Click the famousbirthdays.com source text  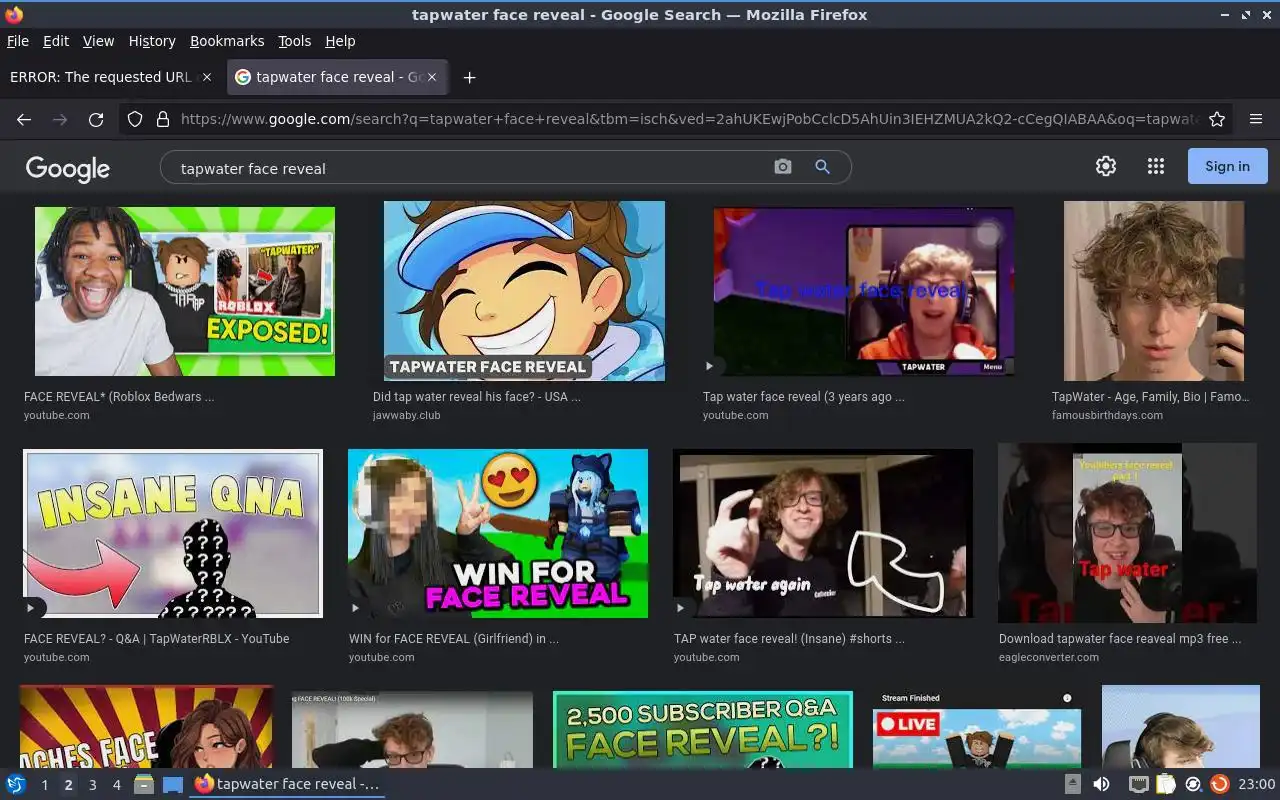(x=1107, y=415)
